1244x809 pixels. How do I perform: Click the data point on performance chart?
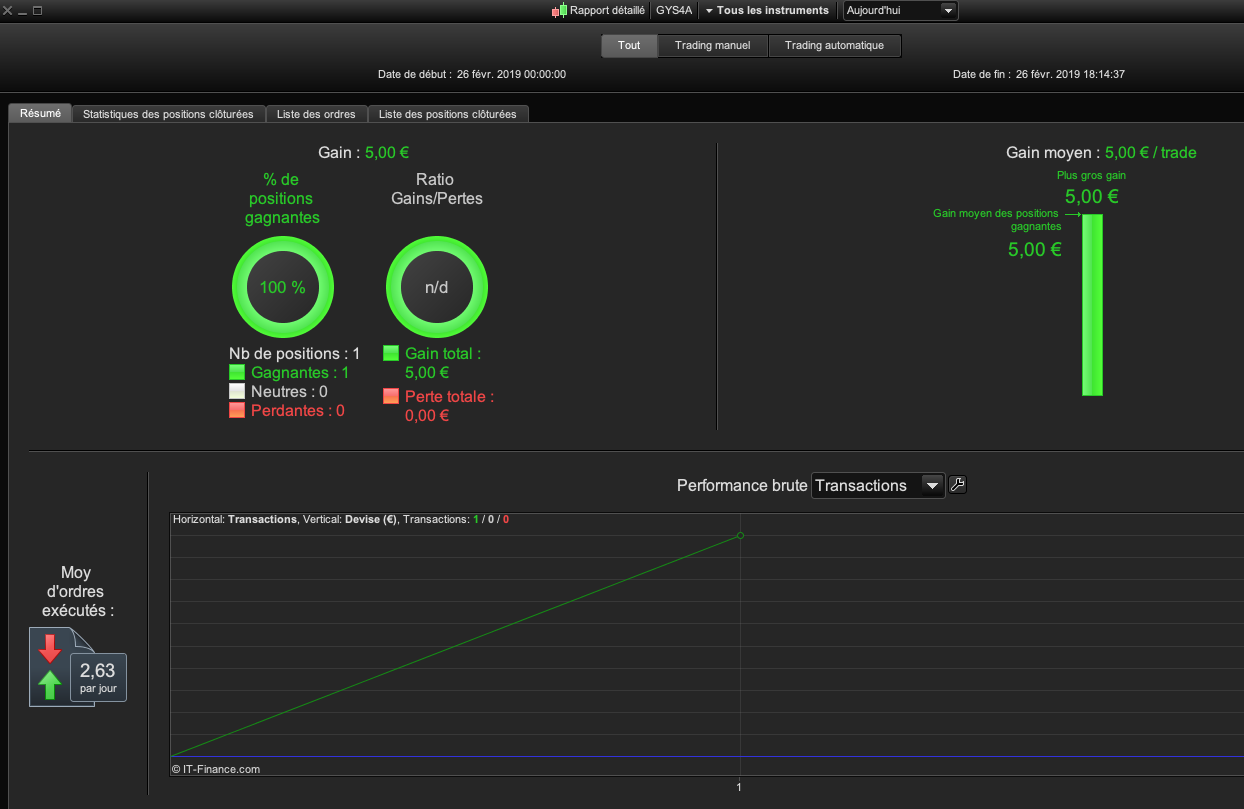740,535
